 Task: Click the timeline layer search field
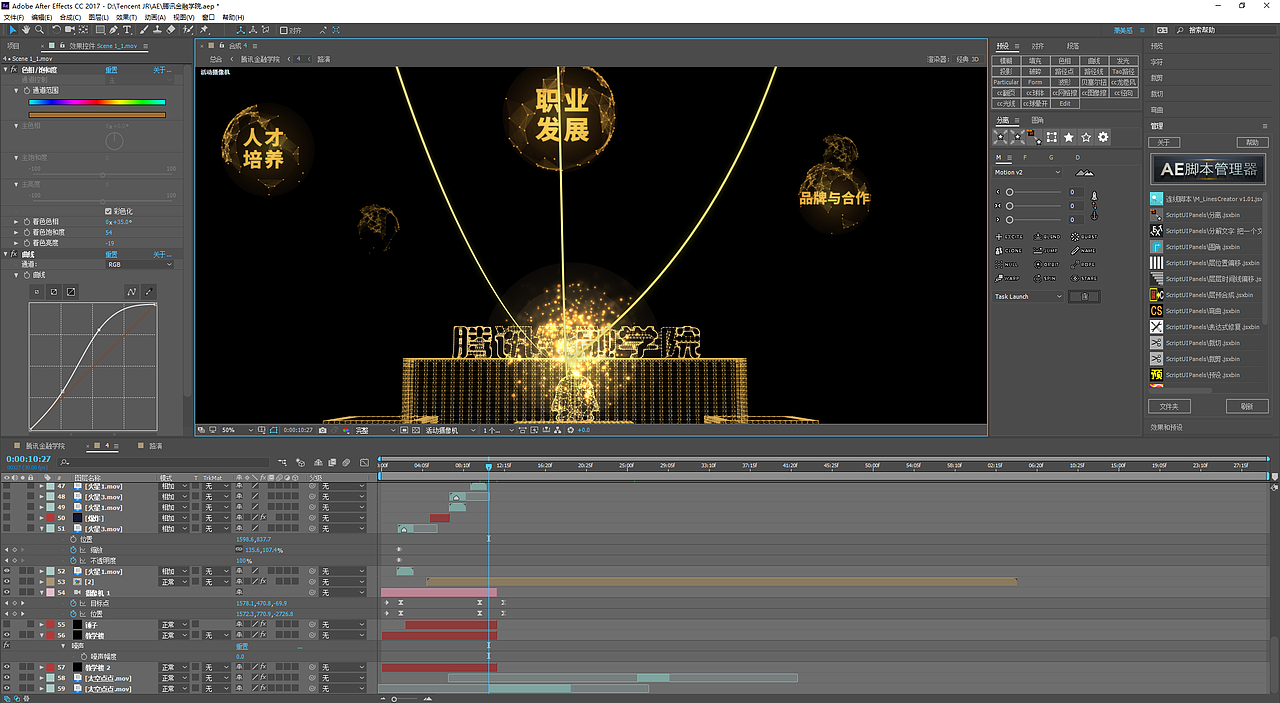(165, 462)
